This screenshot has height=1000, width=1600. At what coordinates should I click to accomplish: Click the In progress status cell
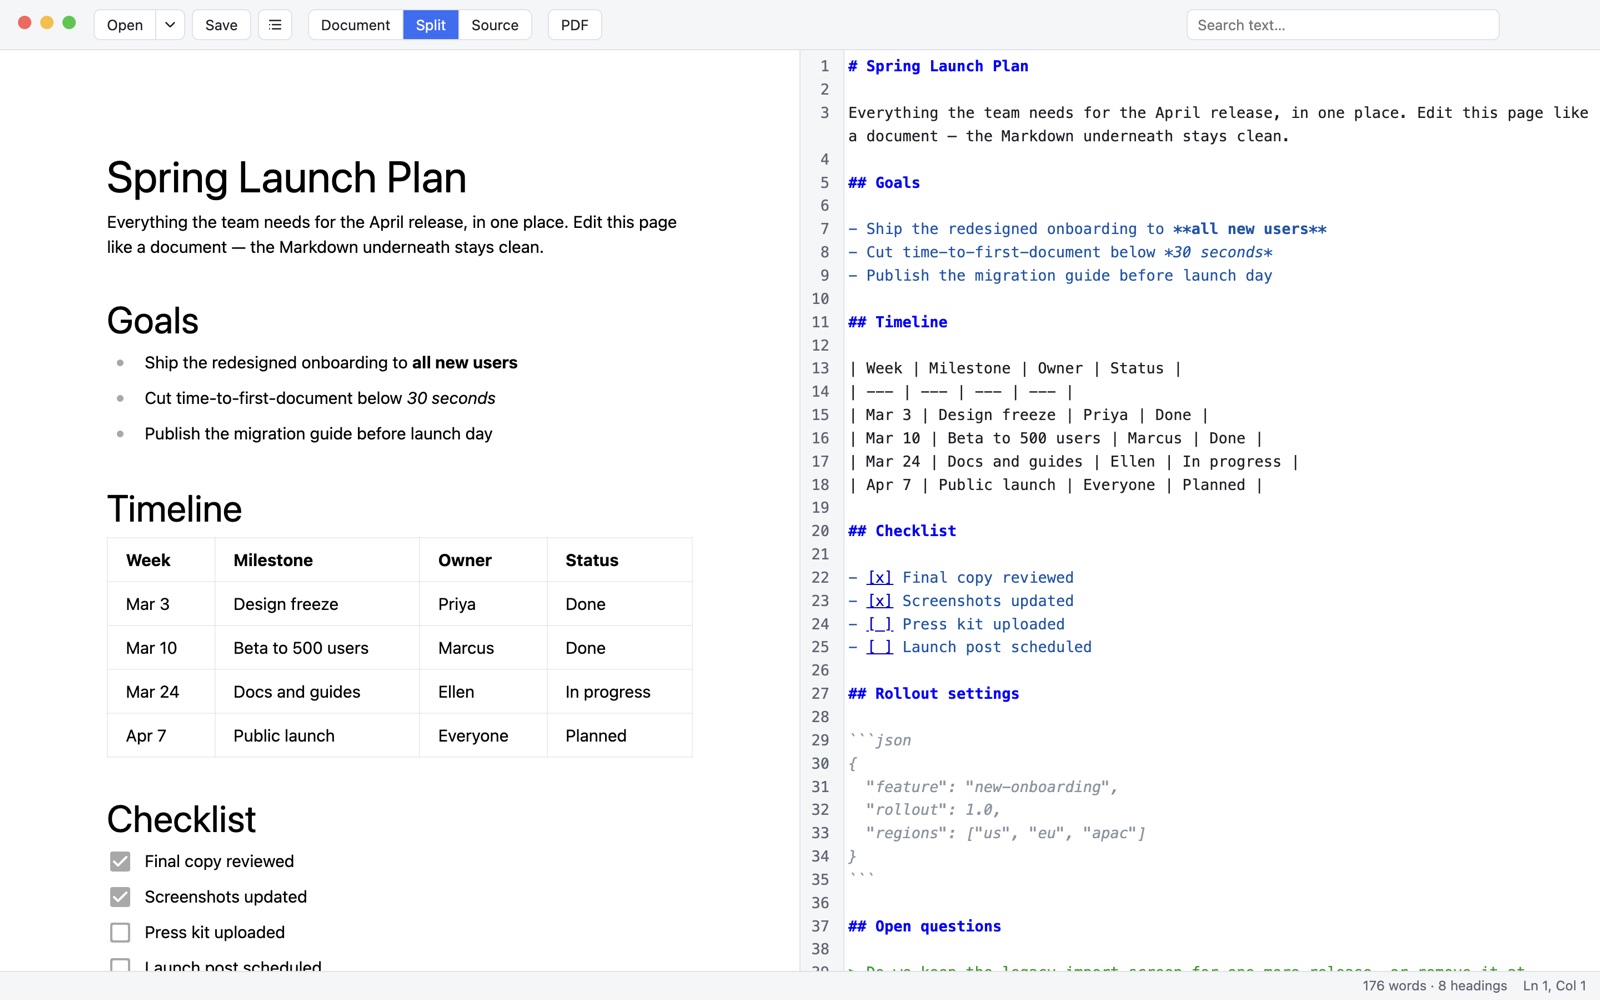point(619,692)
